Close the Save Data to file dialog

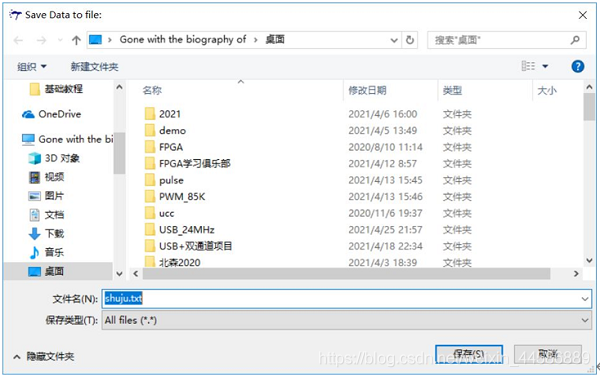[x=582, y=15]
